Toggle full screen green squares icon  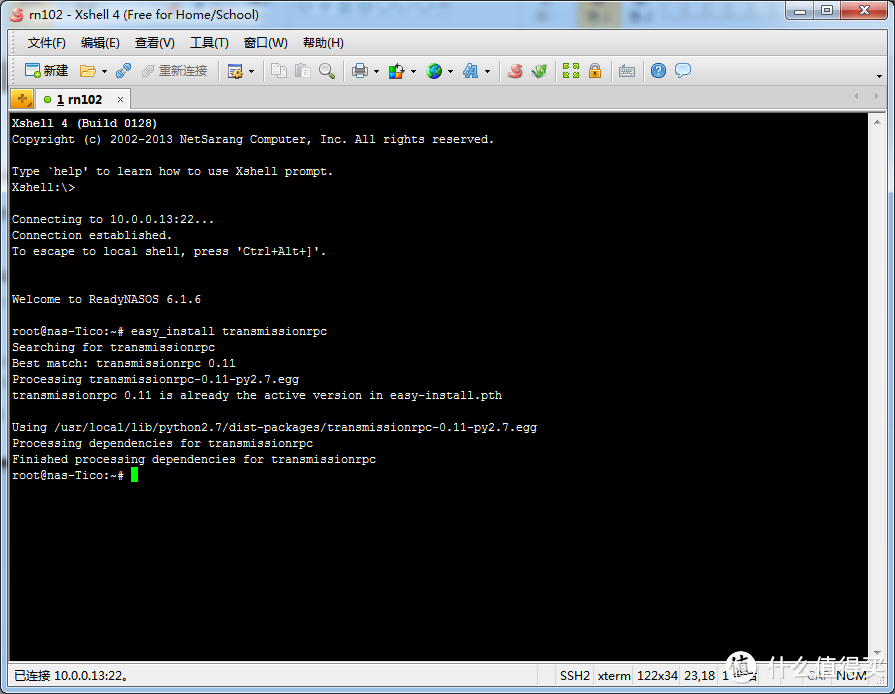pyautogui.click(x=571, y=71)
